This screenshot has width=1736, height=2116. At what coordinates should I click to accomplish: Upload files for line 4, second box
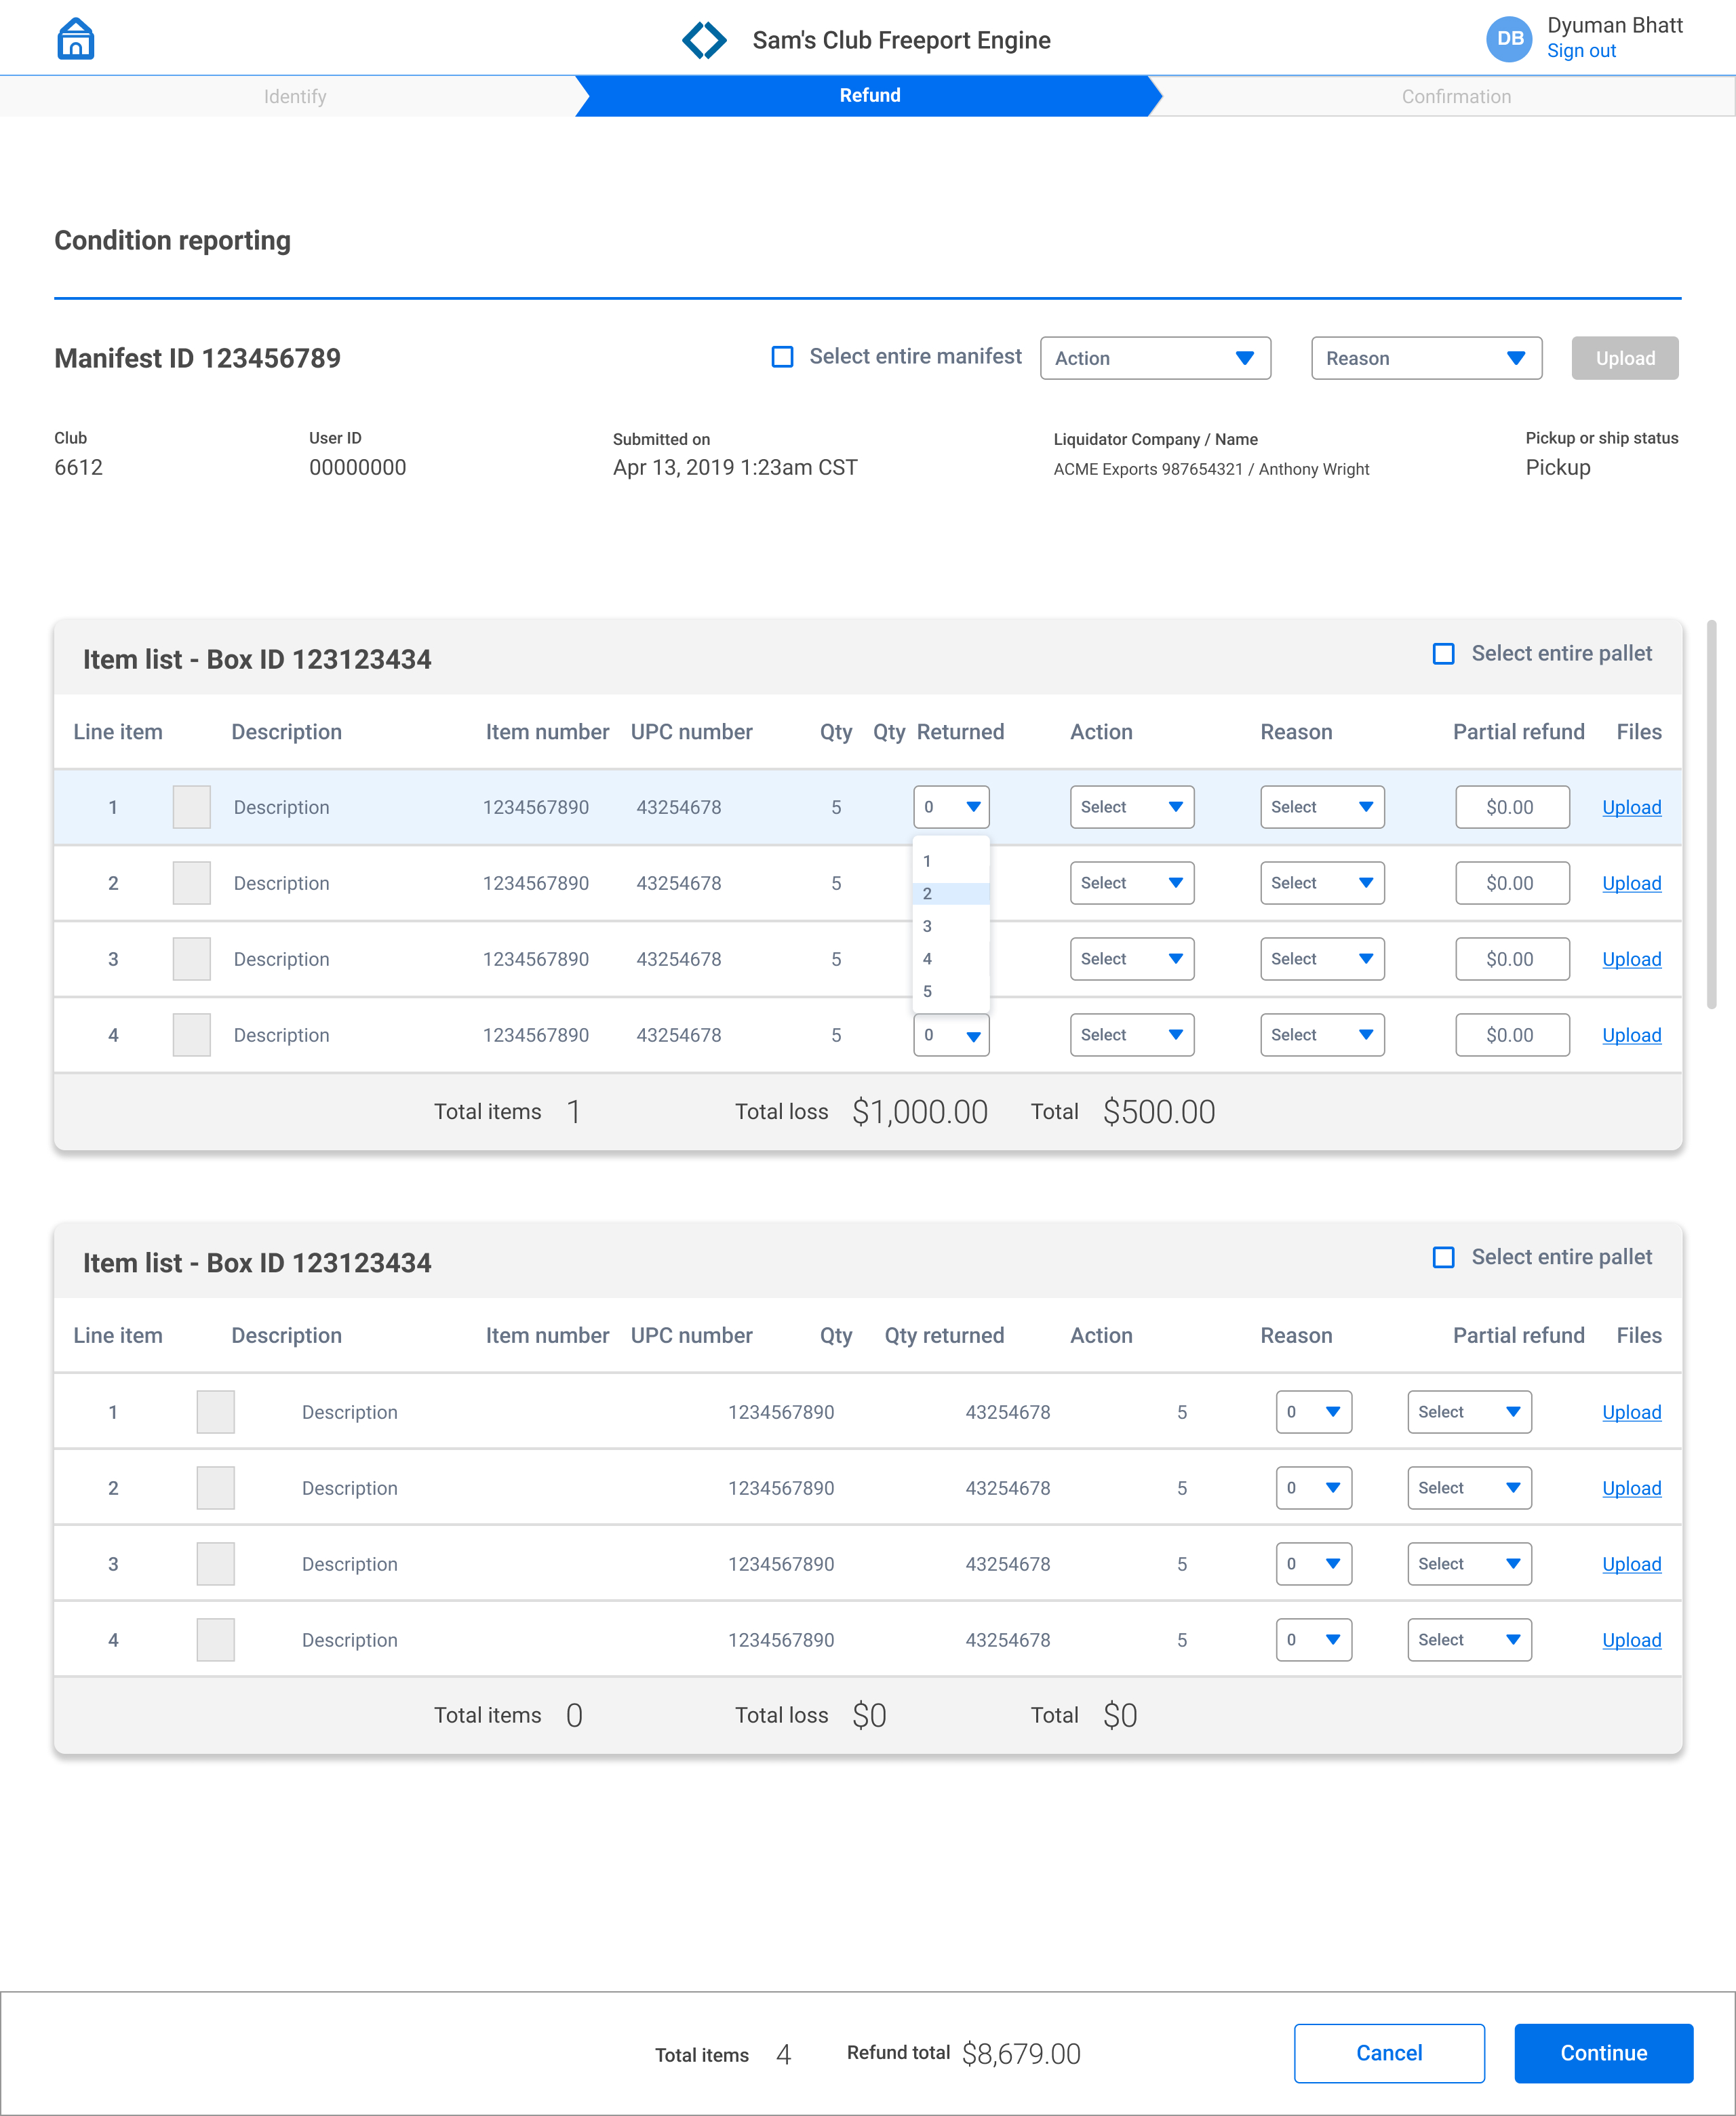[x=1631, y=1640]
